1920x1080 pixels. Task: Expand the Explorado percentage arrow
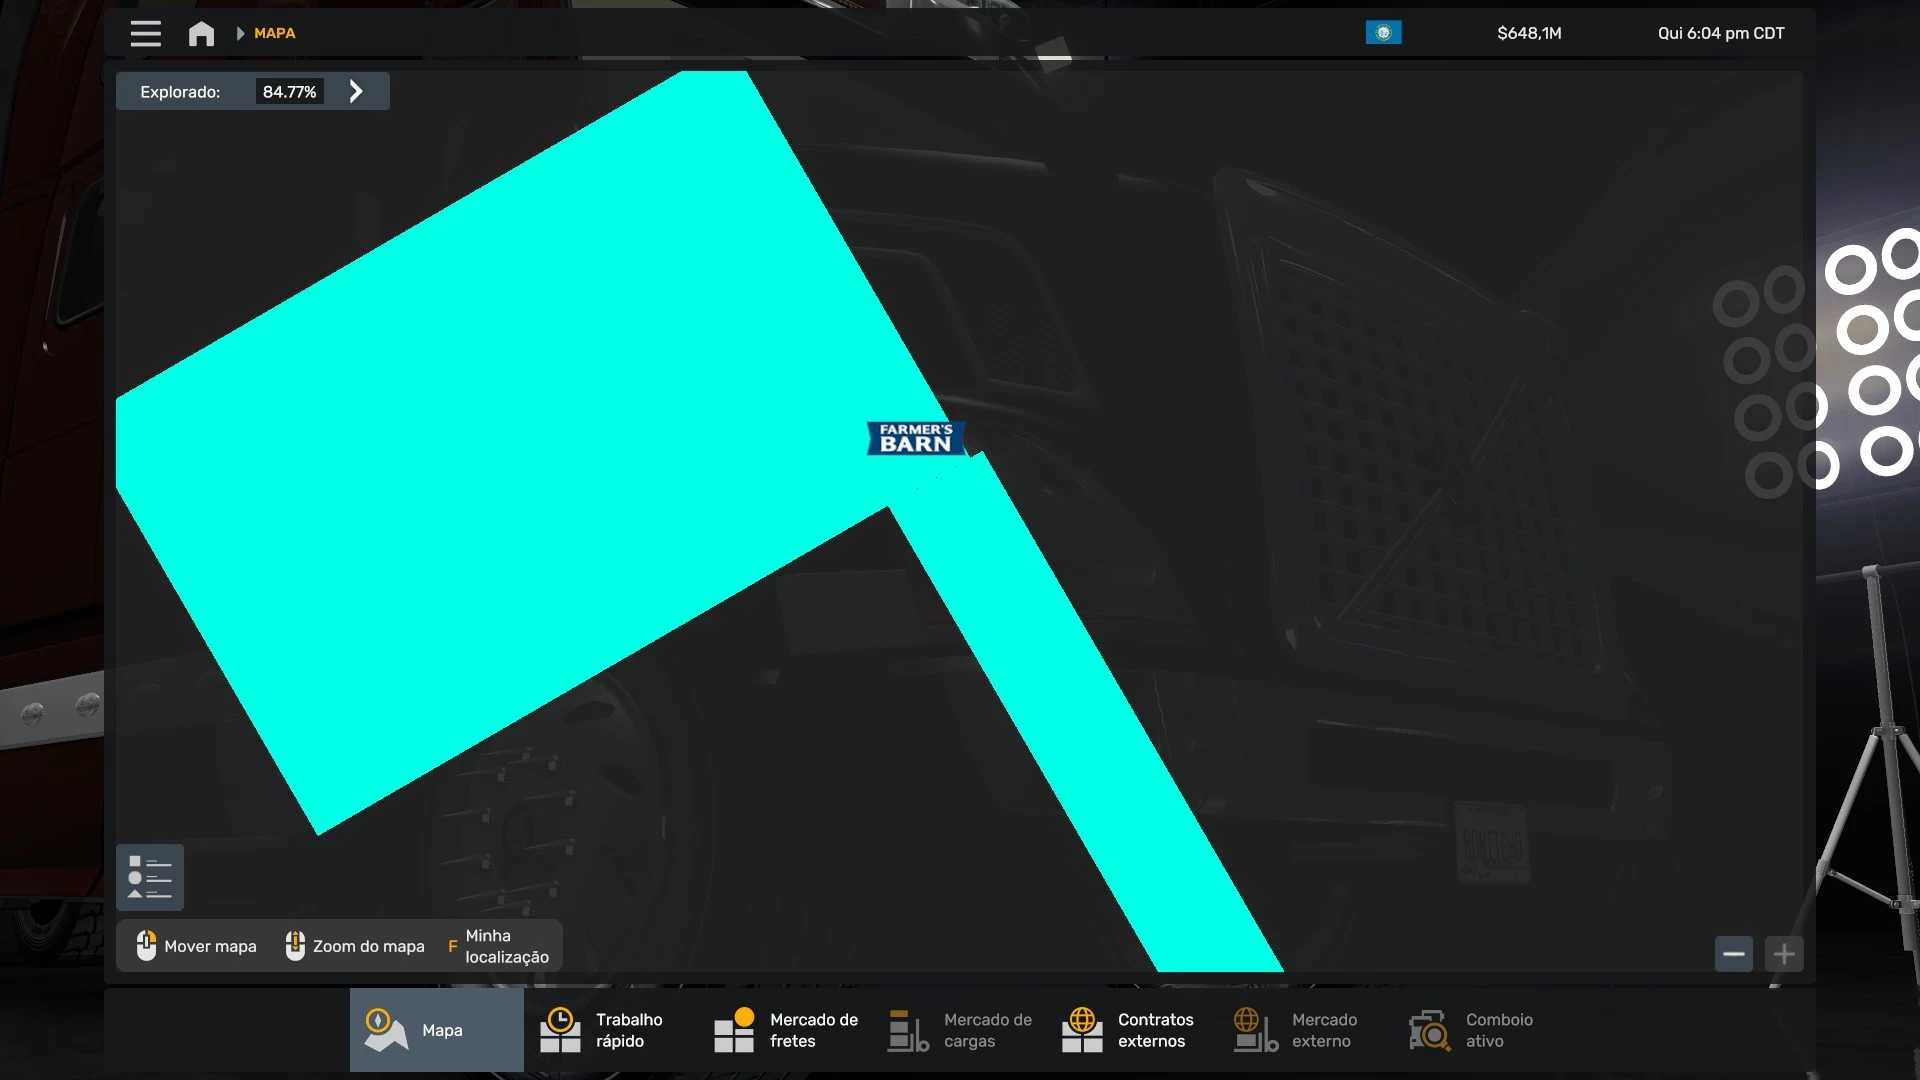click(356, 91)
